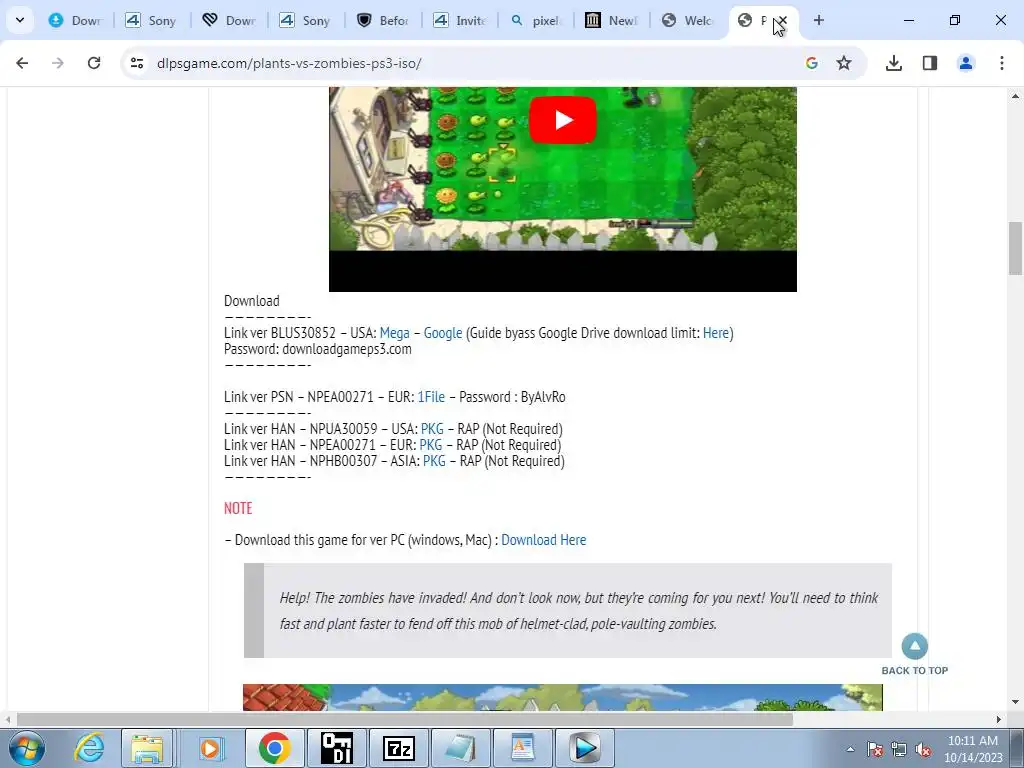Open the blue play-button app in taskbar

pyautogui.click(x=584, y=748)
